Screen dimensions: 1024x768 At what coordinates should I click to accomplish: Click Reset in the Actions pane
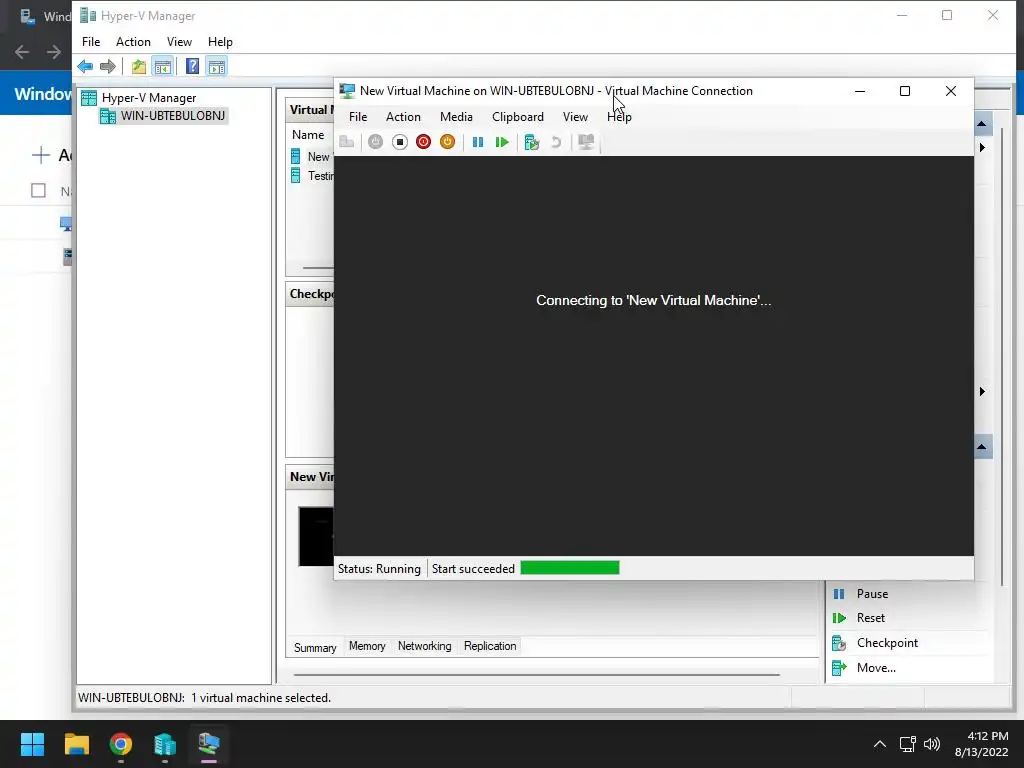tap(871, 618)
